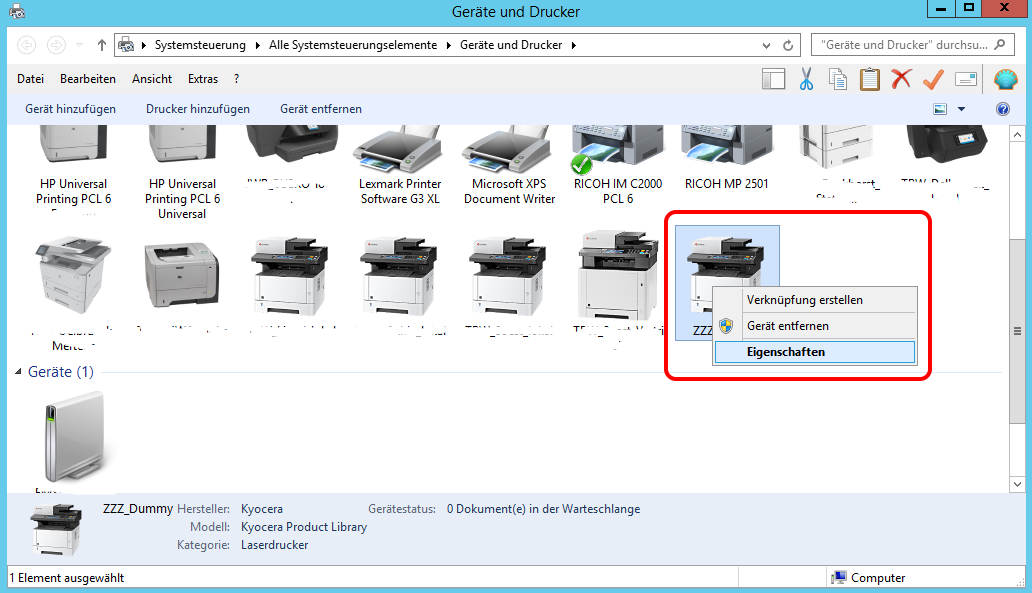
Task: Collapse the Geräte (1) group
Action: pos(18,372)
